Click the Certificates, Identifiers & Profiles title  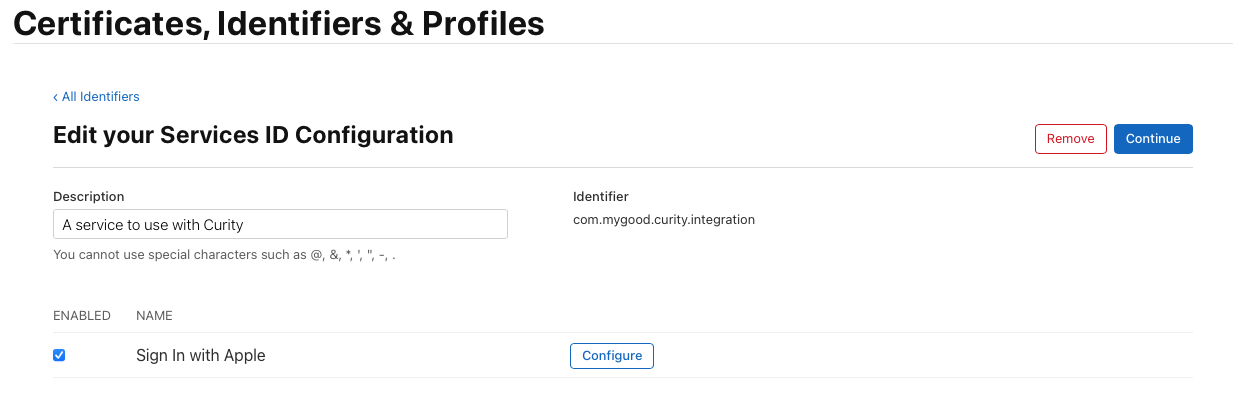278,23
